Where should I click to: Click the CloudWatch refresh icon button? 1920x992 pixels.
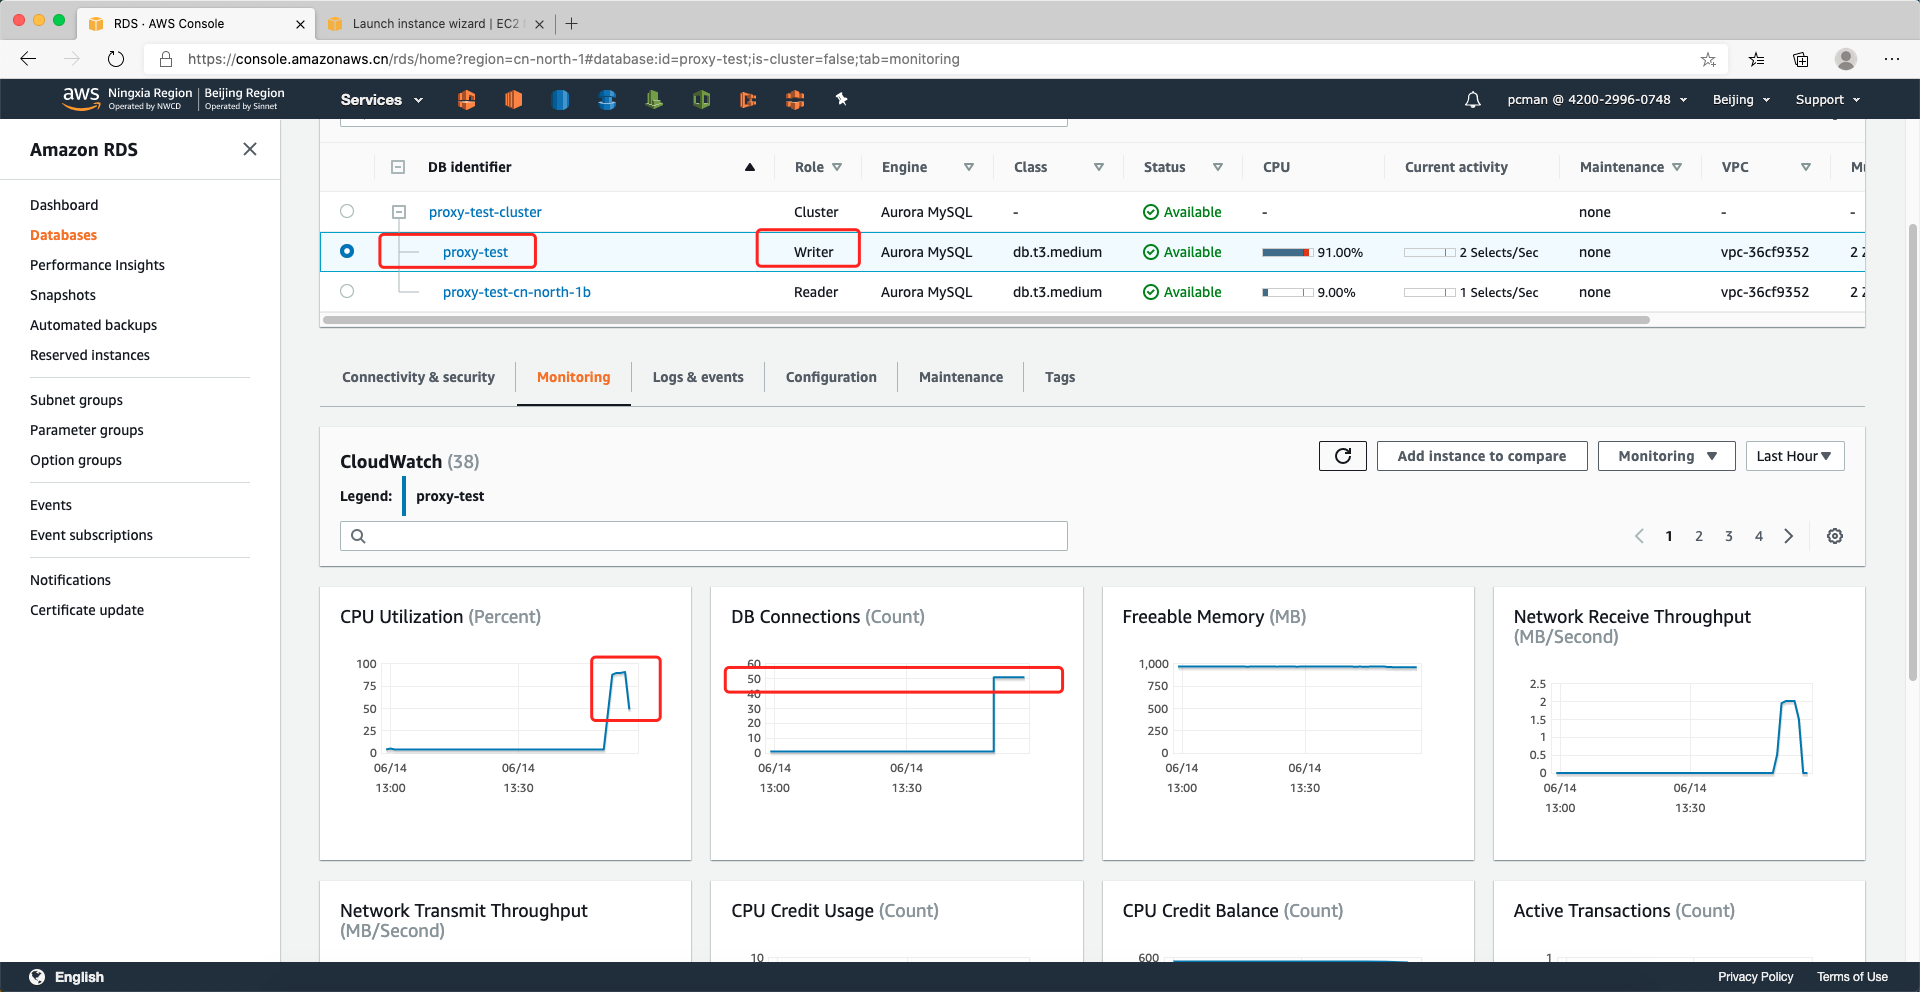point(1342,456)
